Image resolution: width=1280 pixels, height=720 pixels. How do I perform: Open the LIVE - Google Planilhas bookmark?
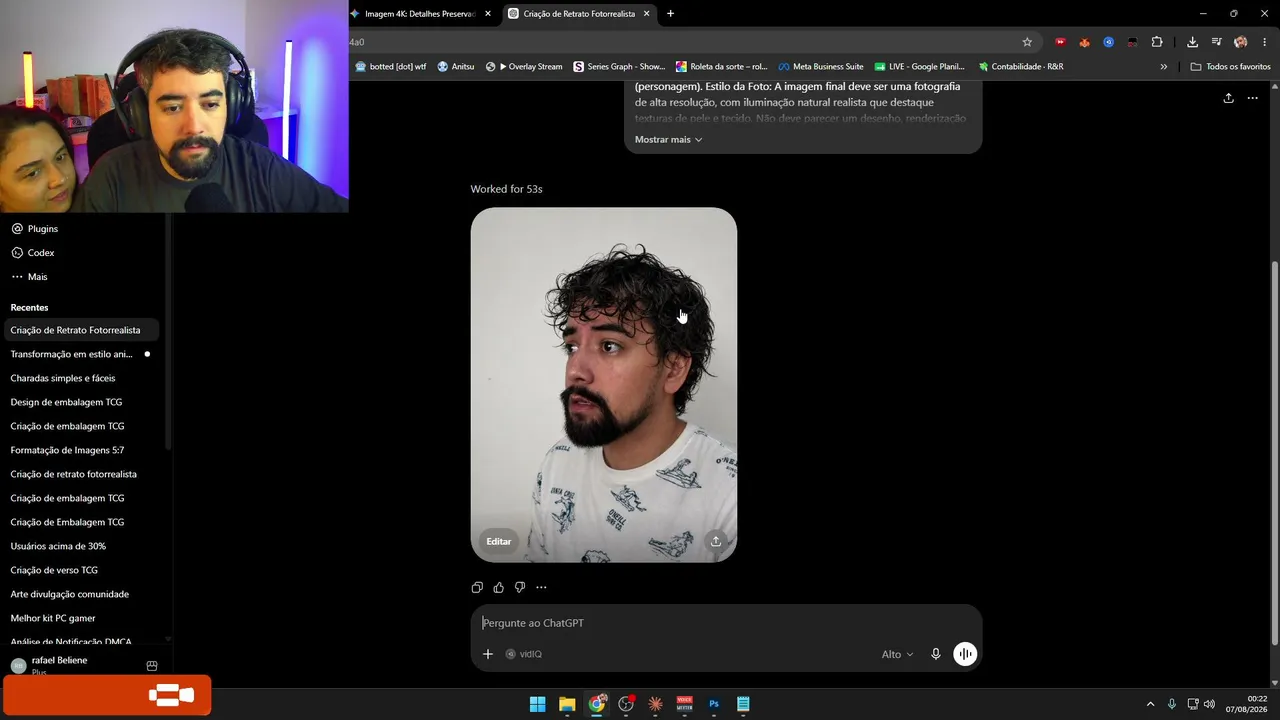point(920,67)
